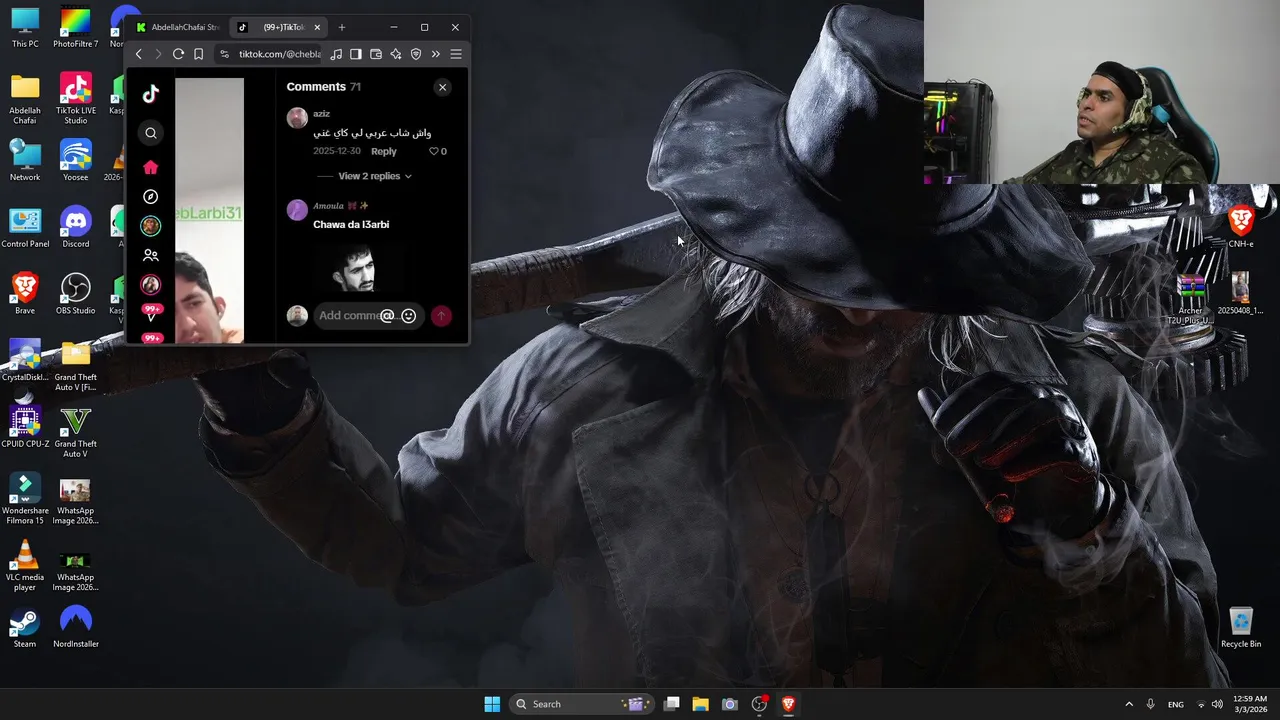The width and height of the screenshot is (1280, 720).
Task: Open Task View on taskbar
Action: point(672,704)
